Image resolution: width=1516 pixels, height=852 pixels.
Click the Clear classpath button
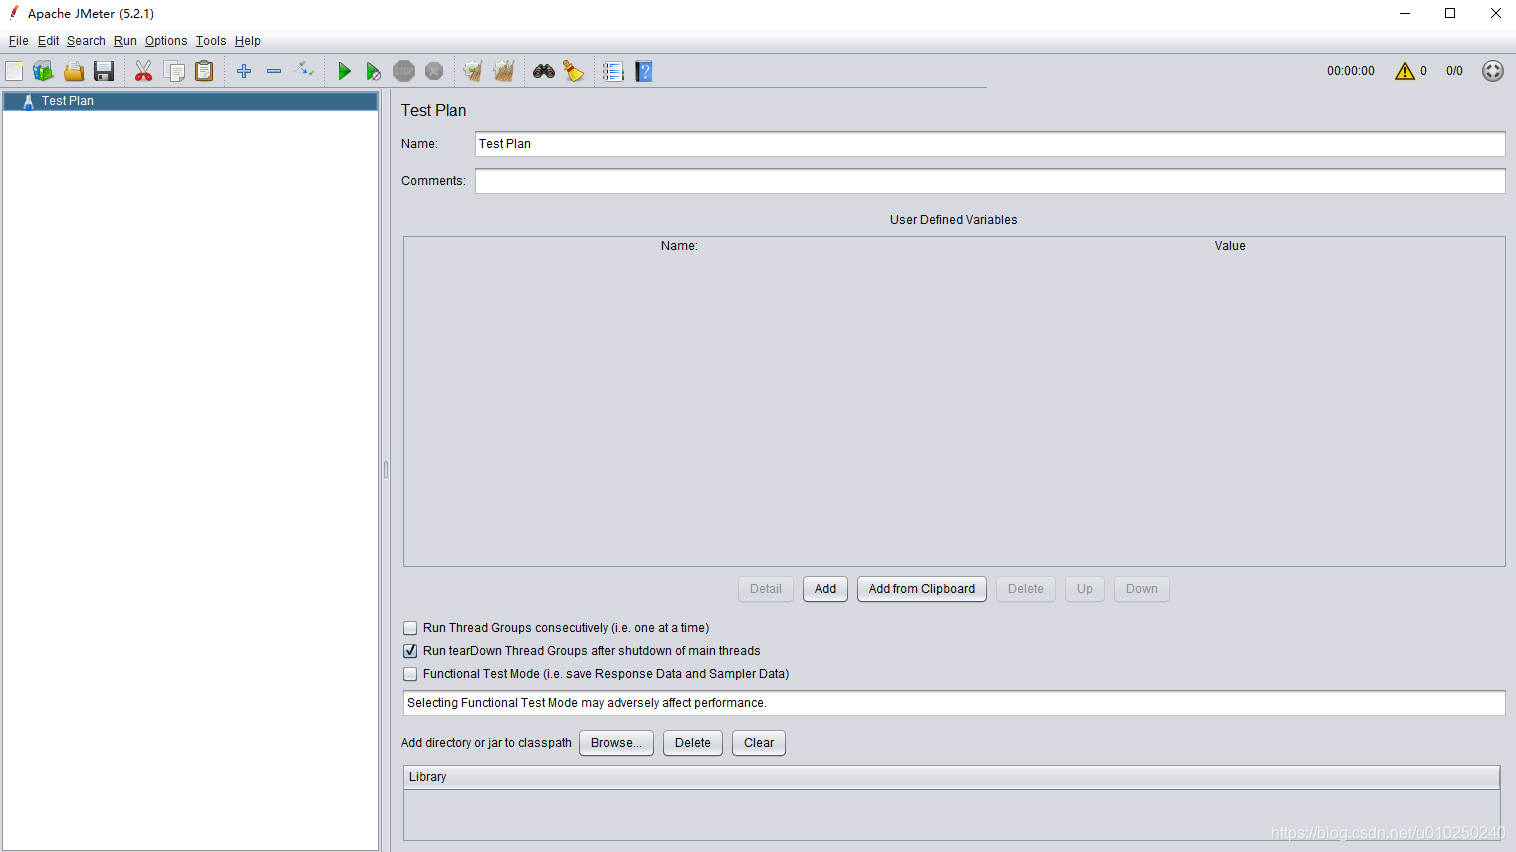(759, 743)
